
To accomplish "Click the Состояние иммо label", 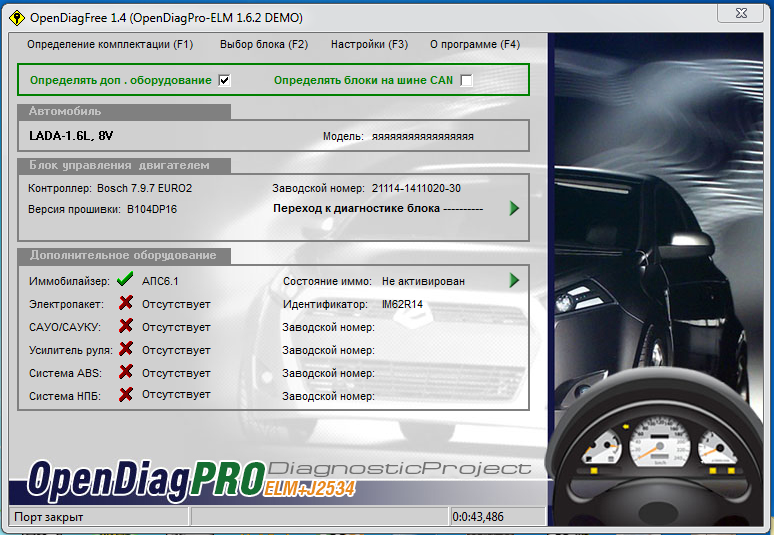I will tap(327, 281).
